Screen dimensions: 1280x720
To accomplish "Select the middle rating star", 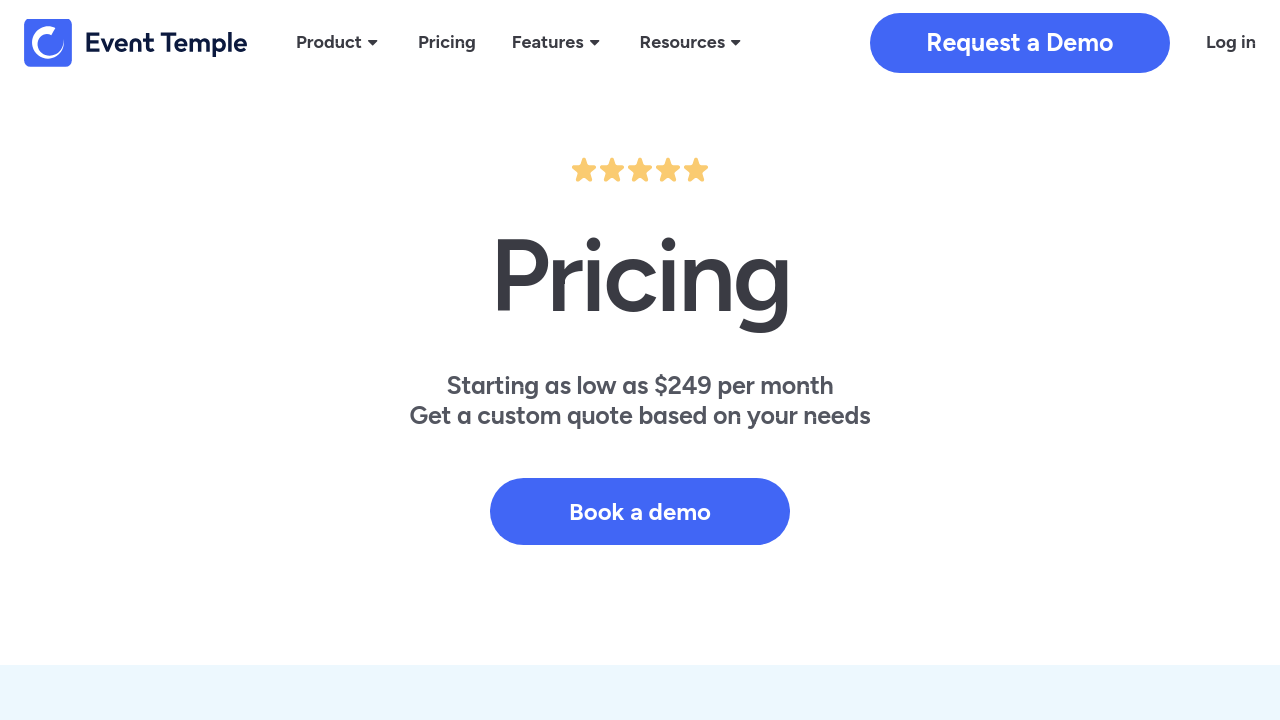I will pyautogui.click(x=640, y=170).
